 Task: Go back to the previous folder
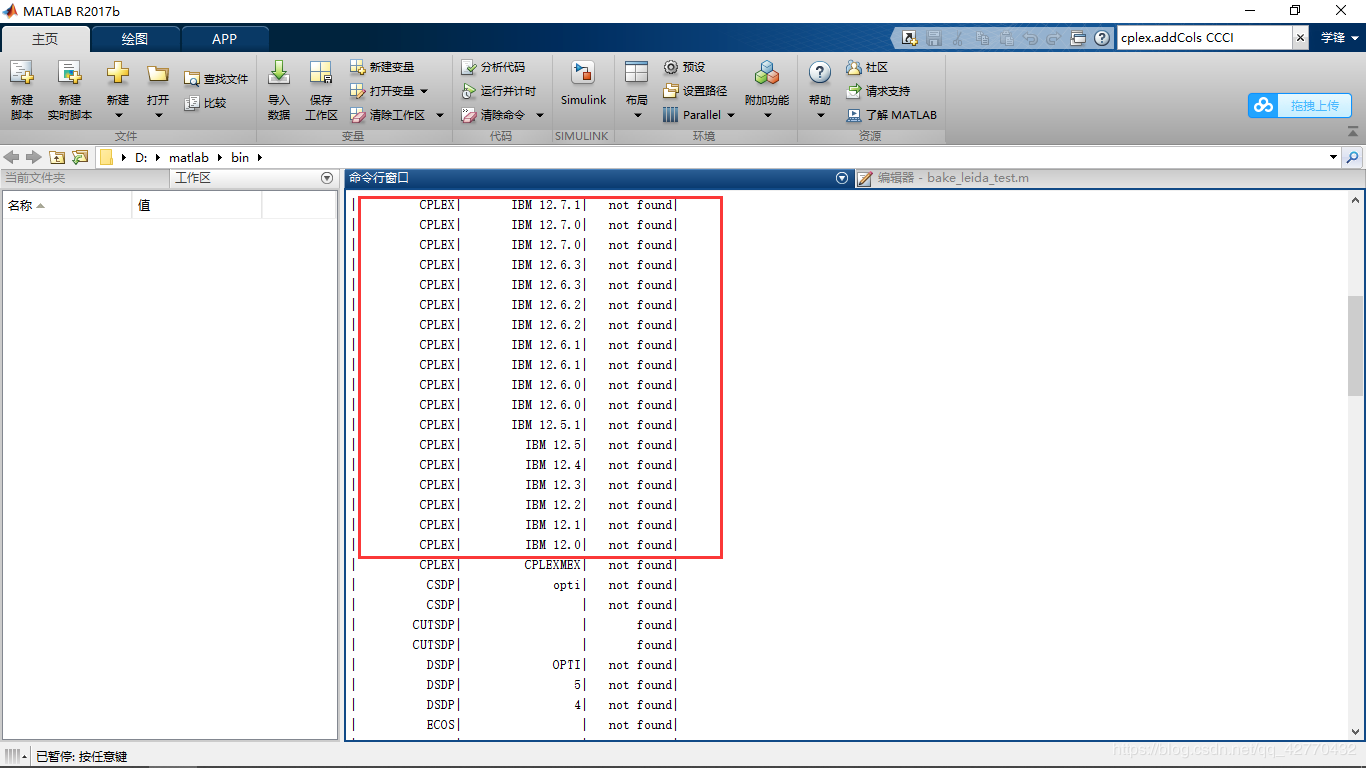tap(12, 157)
